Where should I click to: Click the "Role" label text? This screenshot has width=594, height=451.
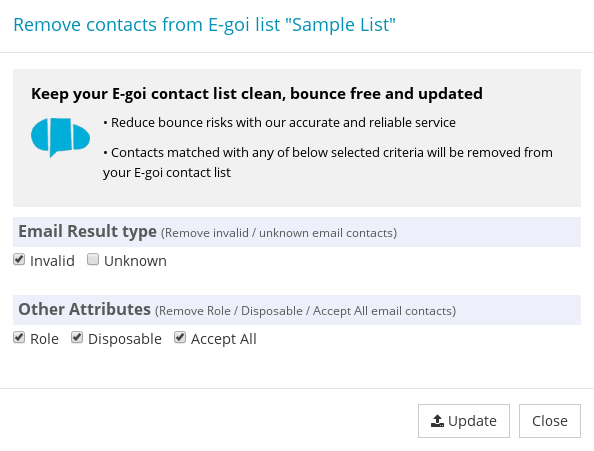[x=44, y=339]
